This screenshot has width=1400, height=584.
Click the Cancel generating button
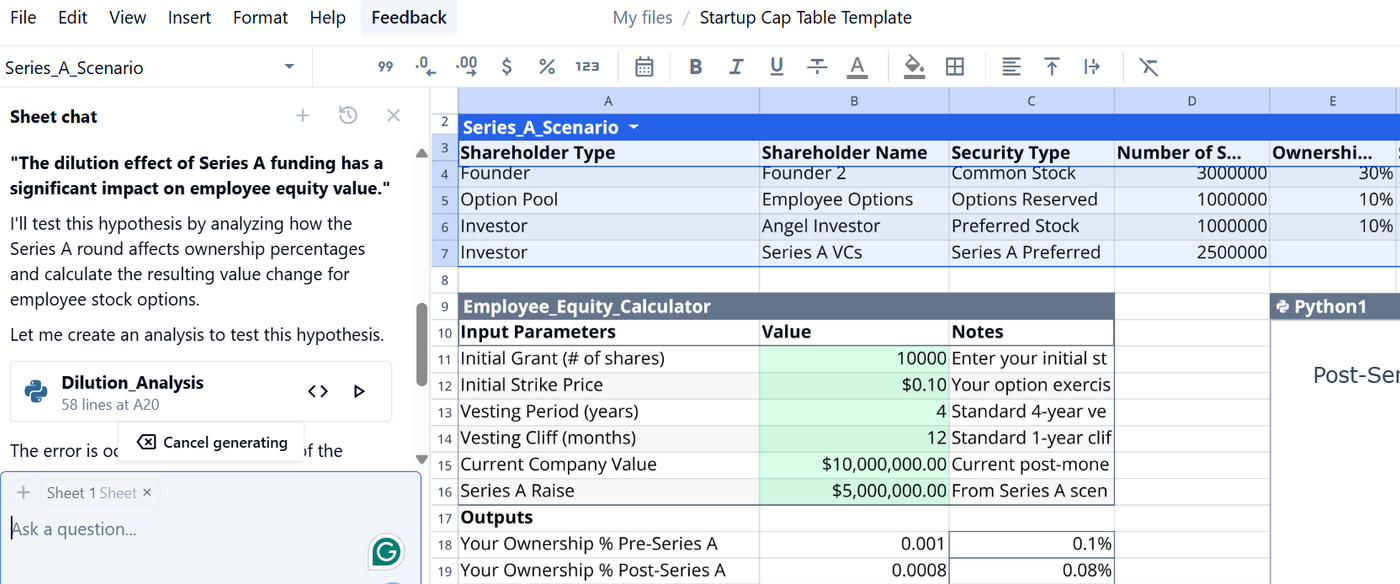pyautogui.click(x=212, y=442)
